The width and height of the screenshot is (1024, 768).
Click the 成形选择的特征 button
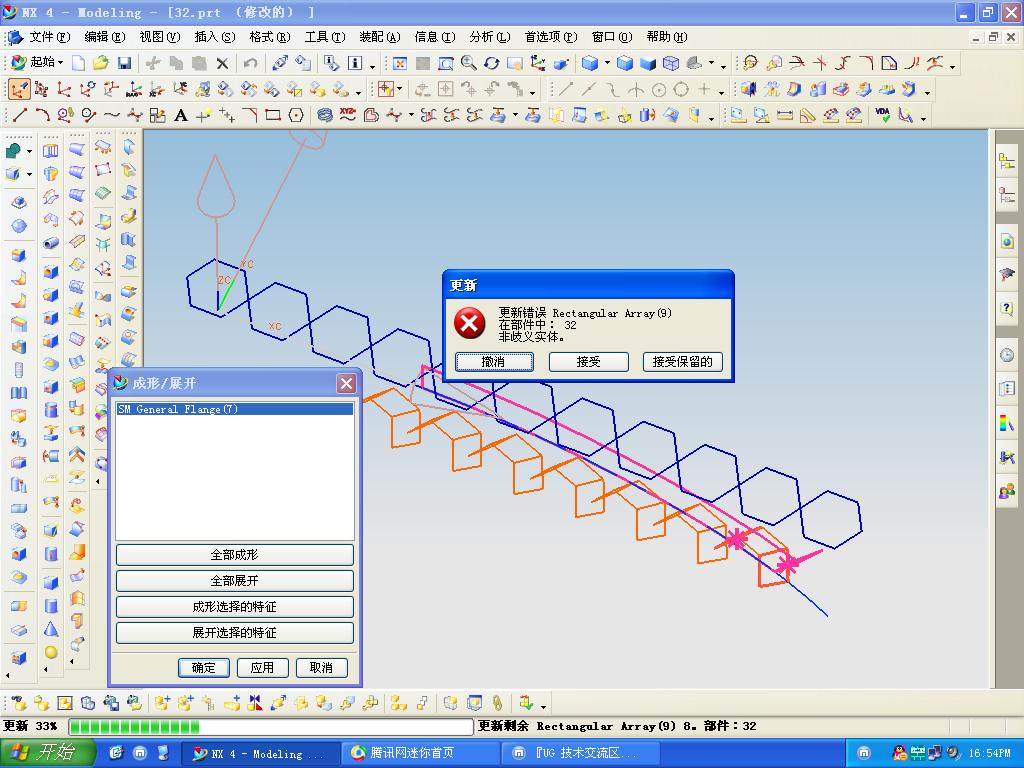tap(234, 607)
